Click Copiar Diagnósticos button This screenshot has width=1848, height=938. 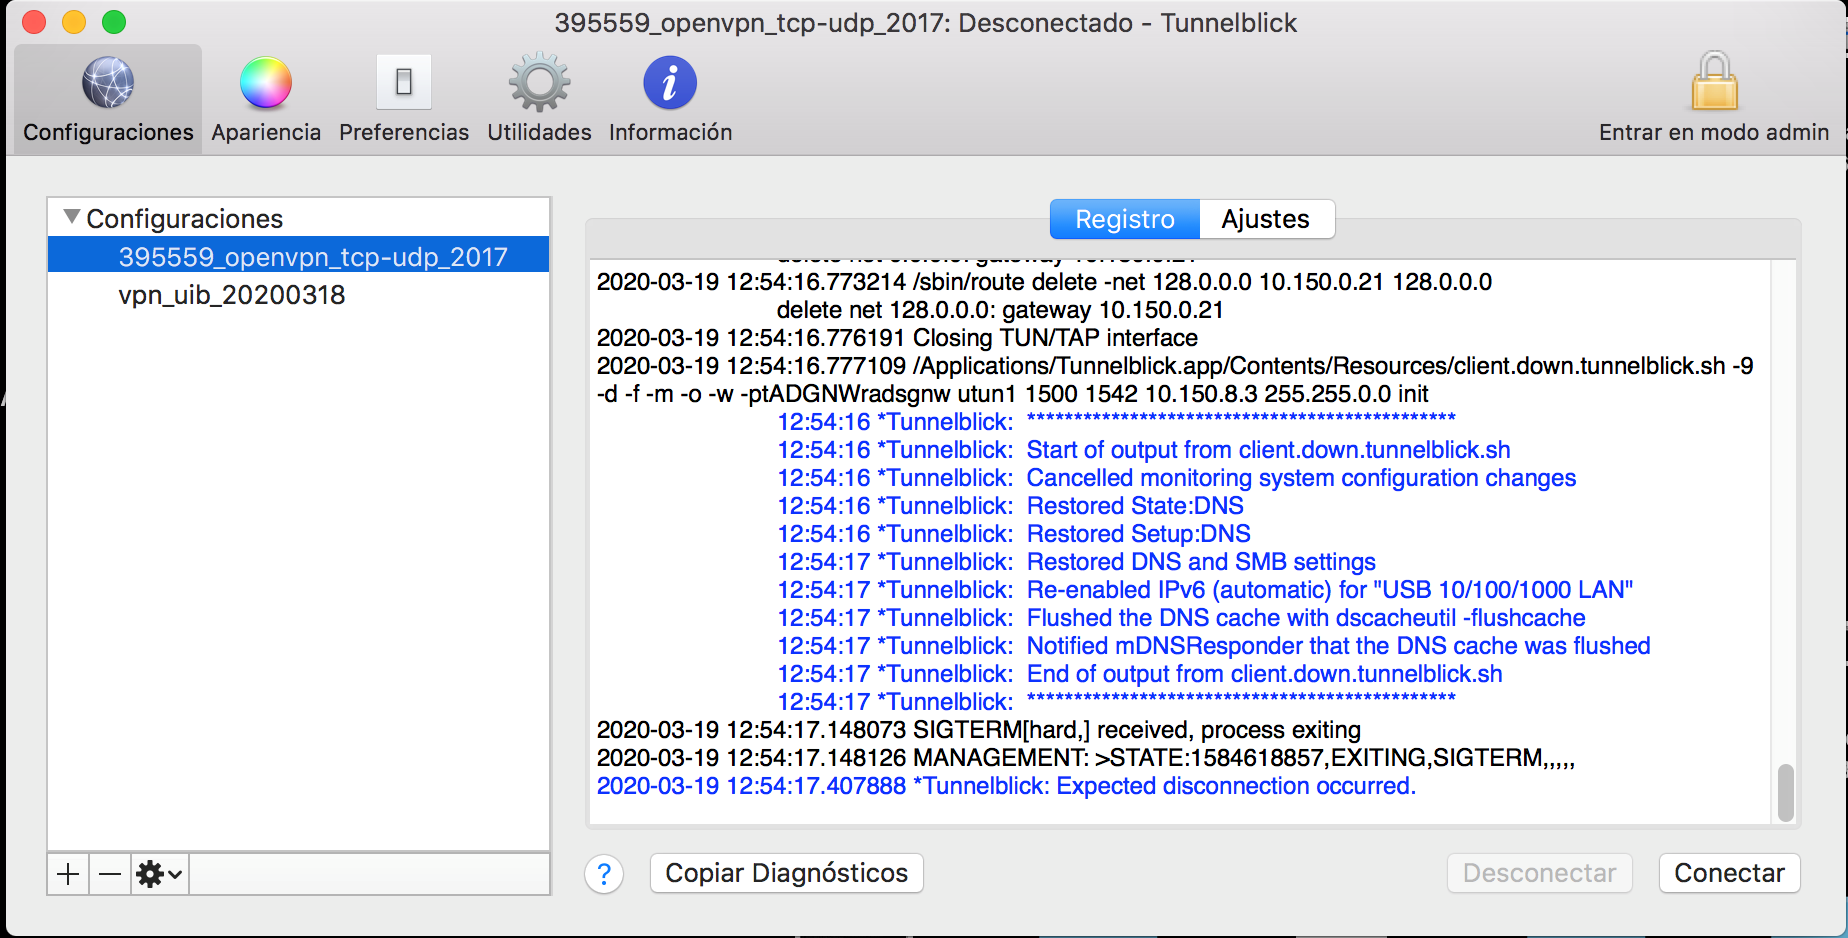787,873
